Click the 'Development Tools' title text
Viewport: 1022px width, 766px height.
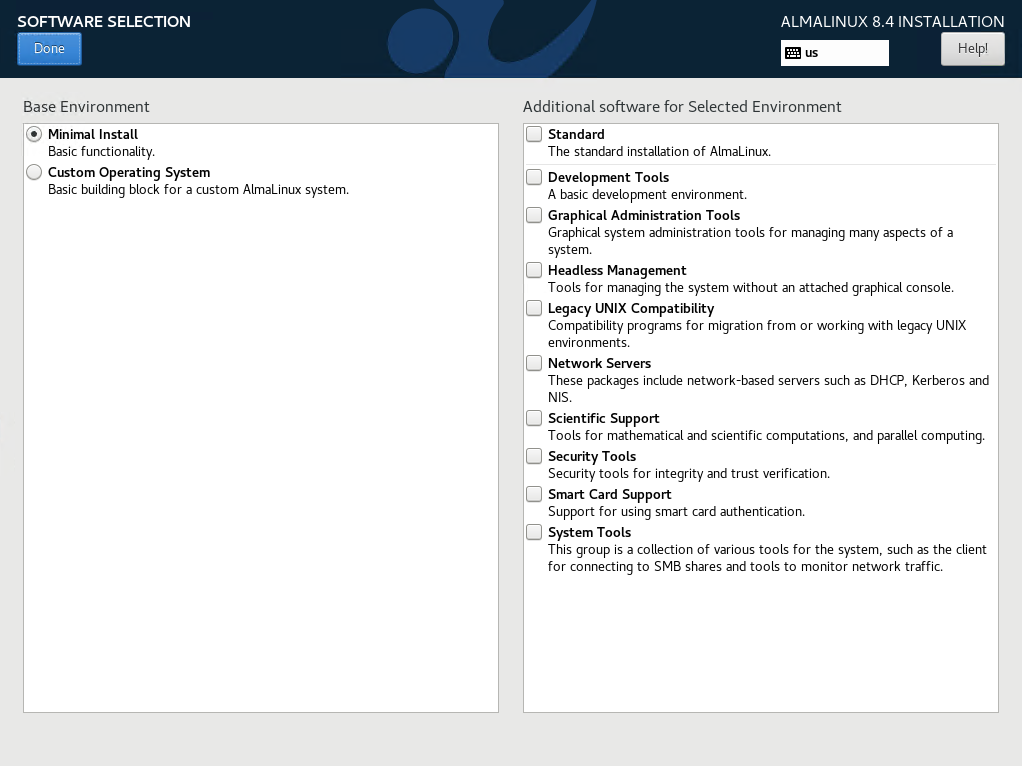pos(608,177)
